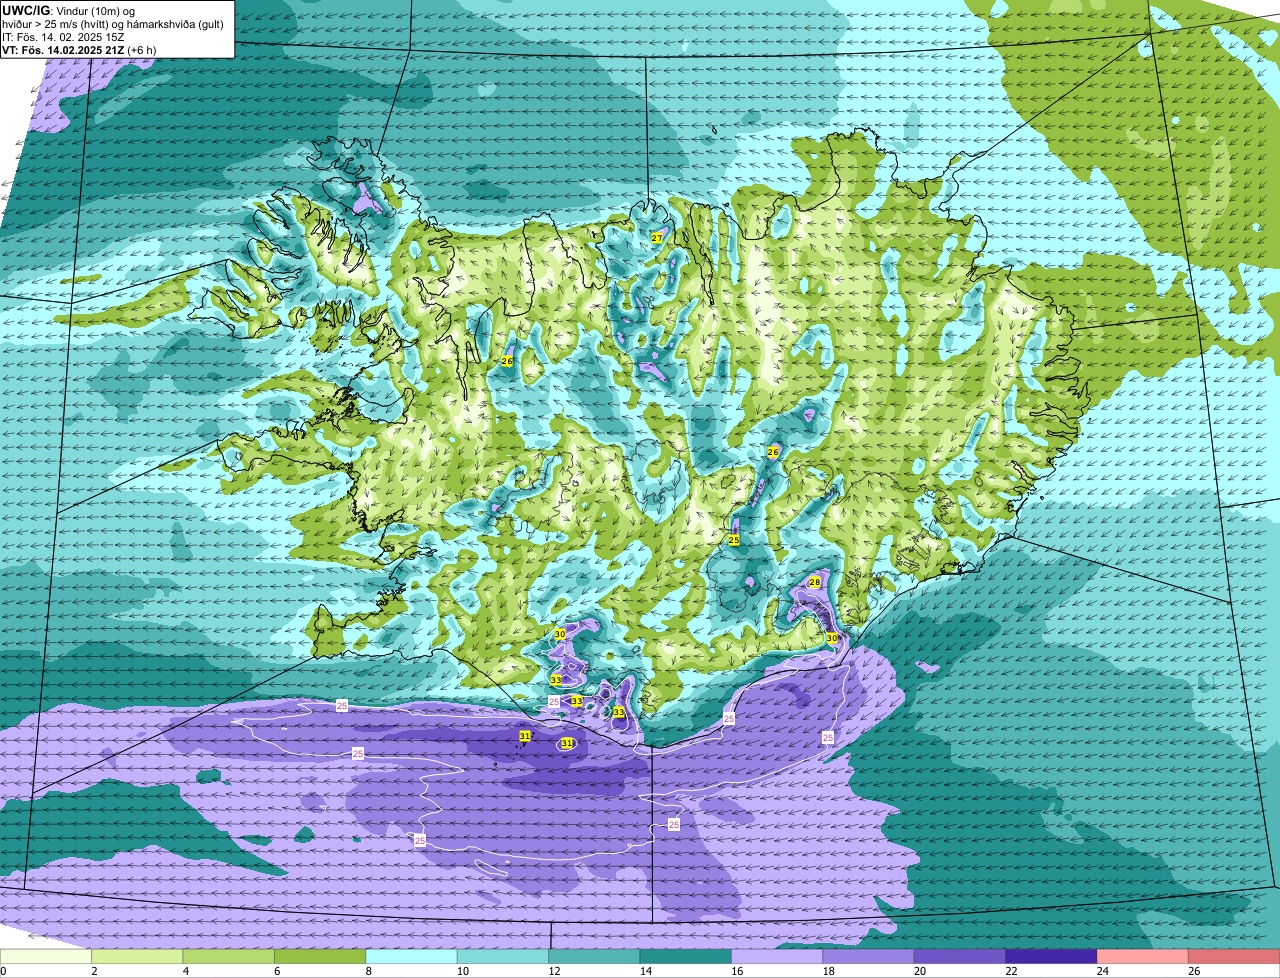Pick the lavender 16–18 m/s legend swatch
1280x978 pixels.
pos(778,956)
